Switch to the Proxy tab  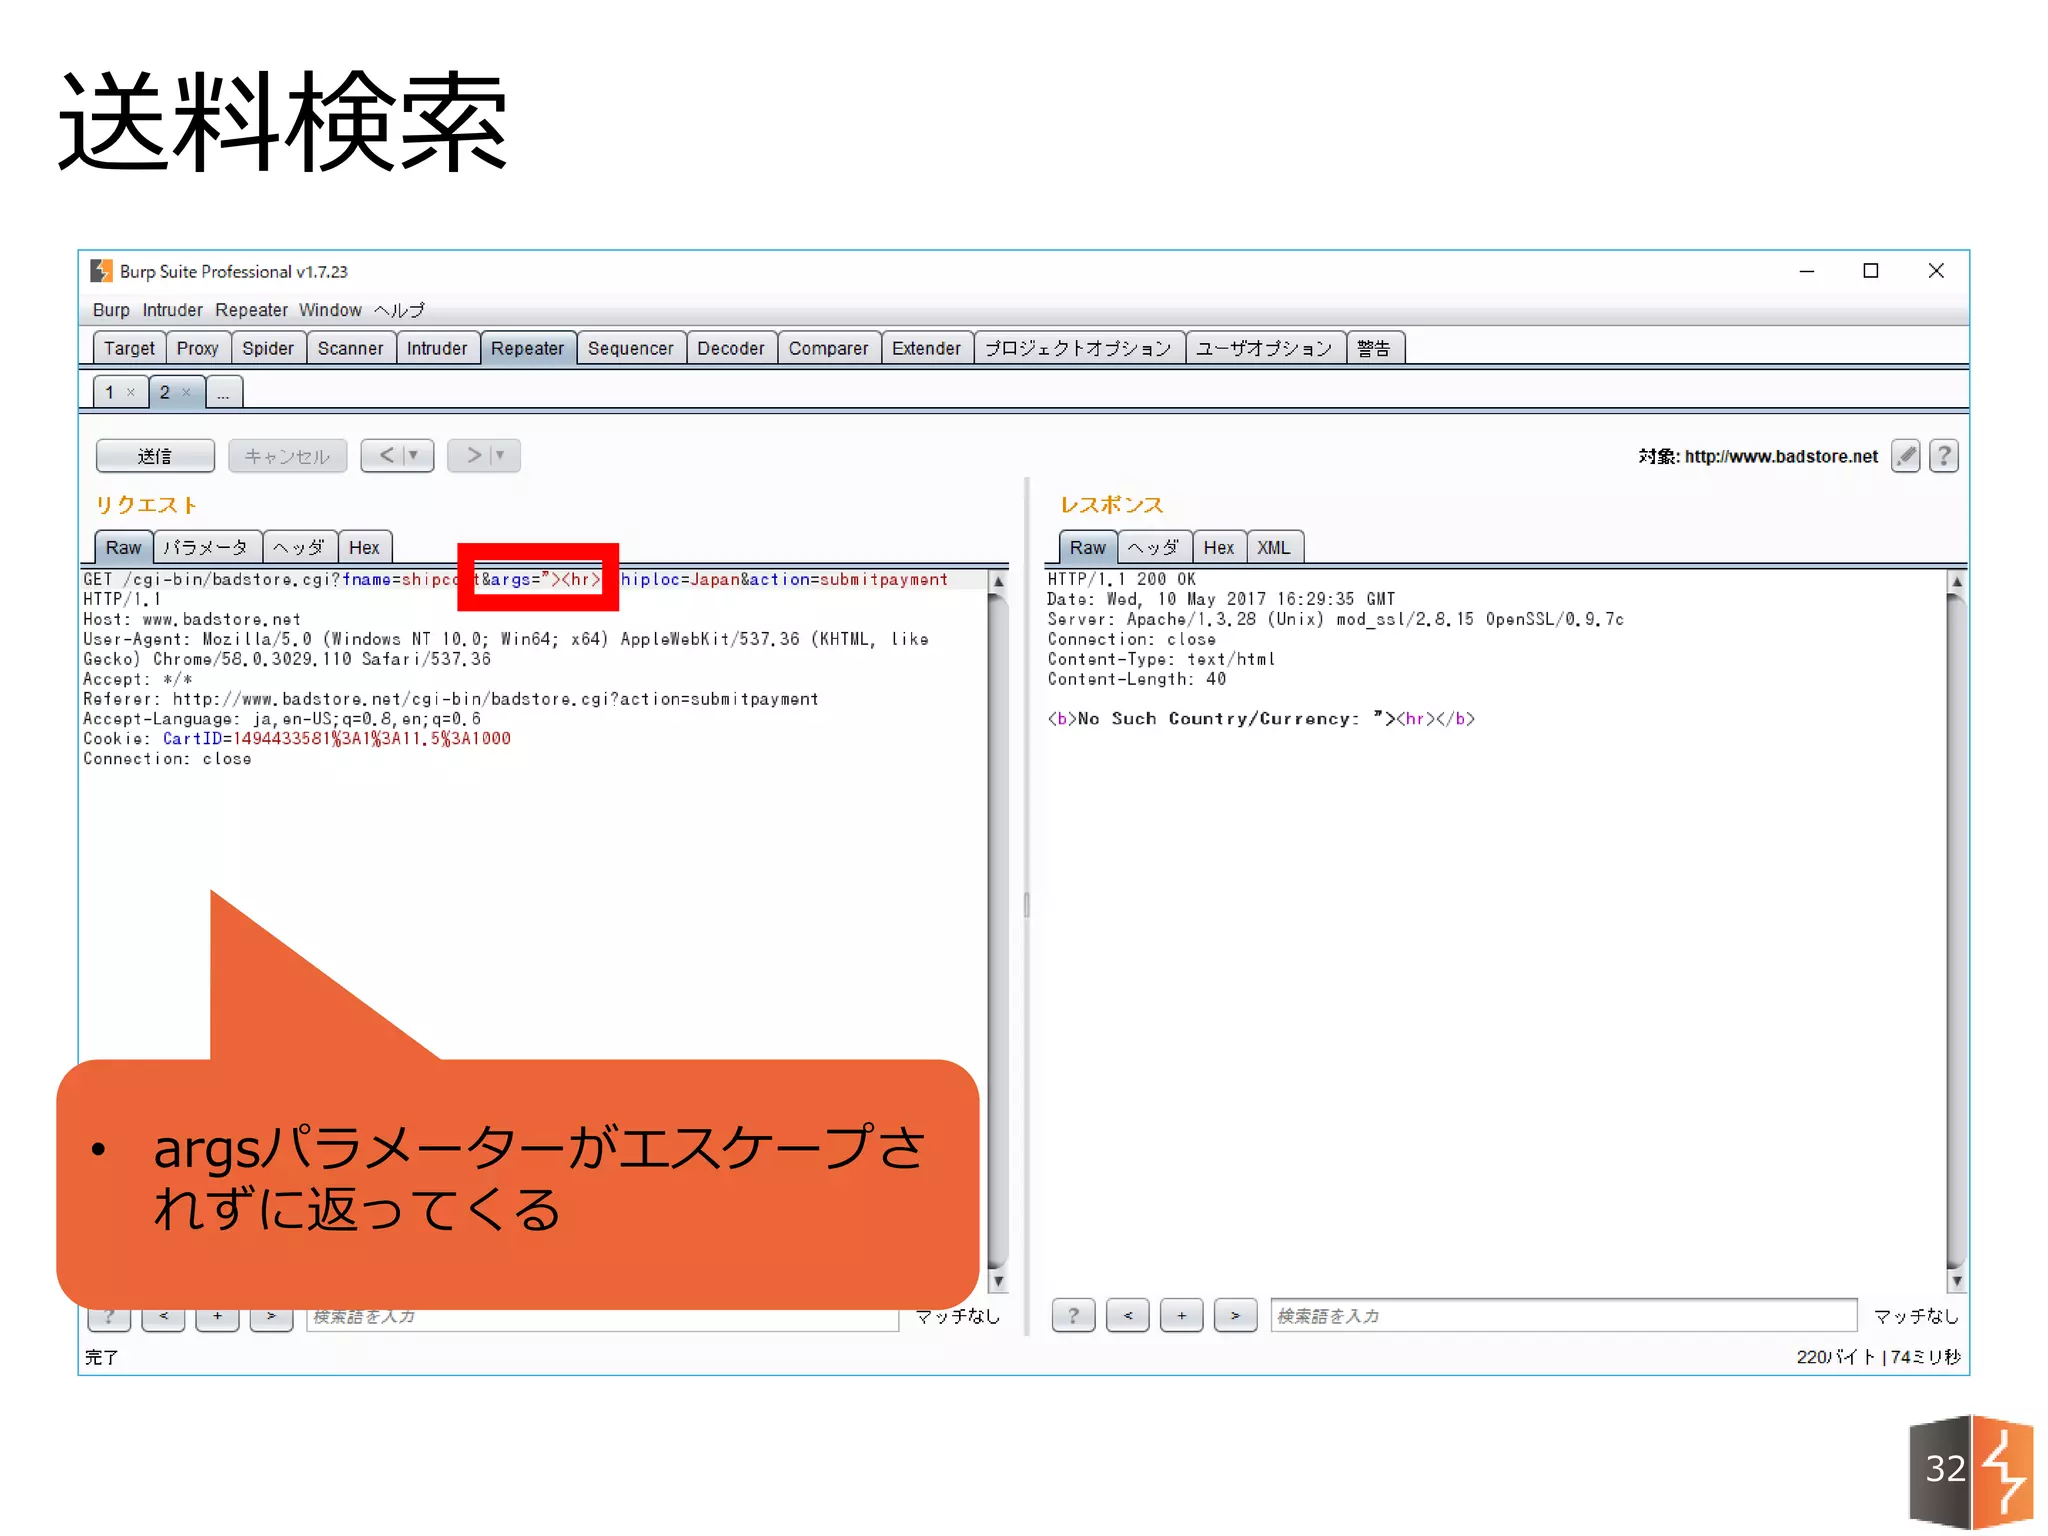click(197, 348)
